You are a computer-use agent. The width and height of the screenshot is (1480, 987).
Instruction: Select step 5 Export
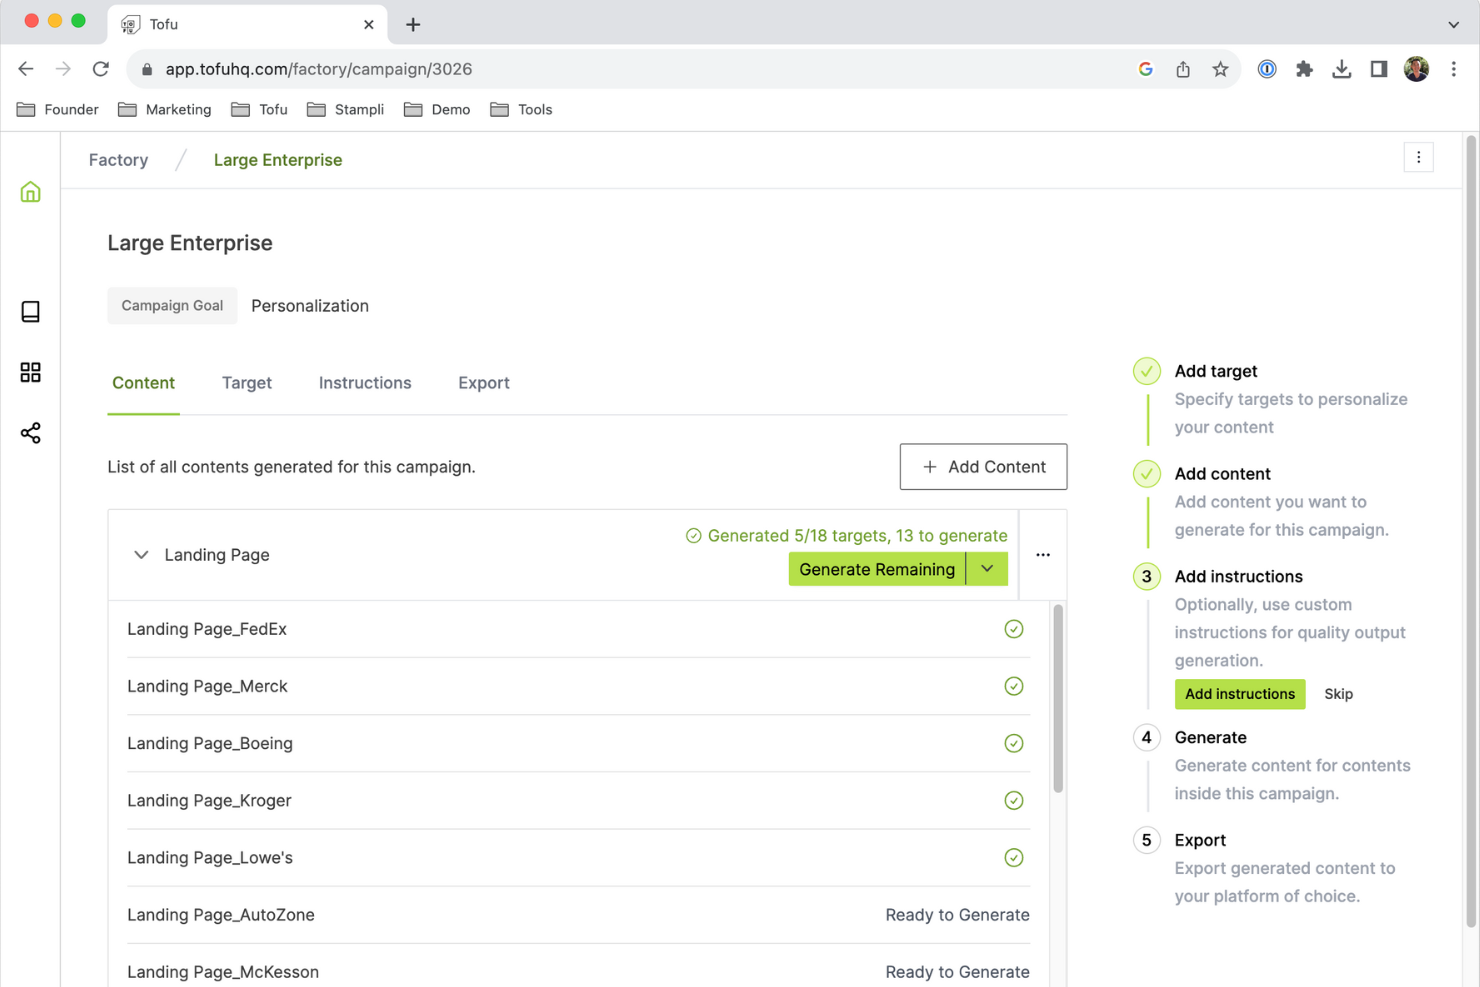(x=1200, y=840)
